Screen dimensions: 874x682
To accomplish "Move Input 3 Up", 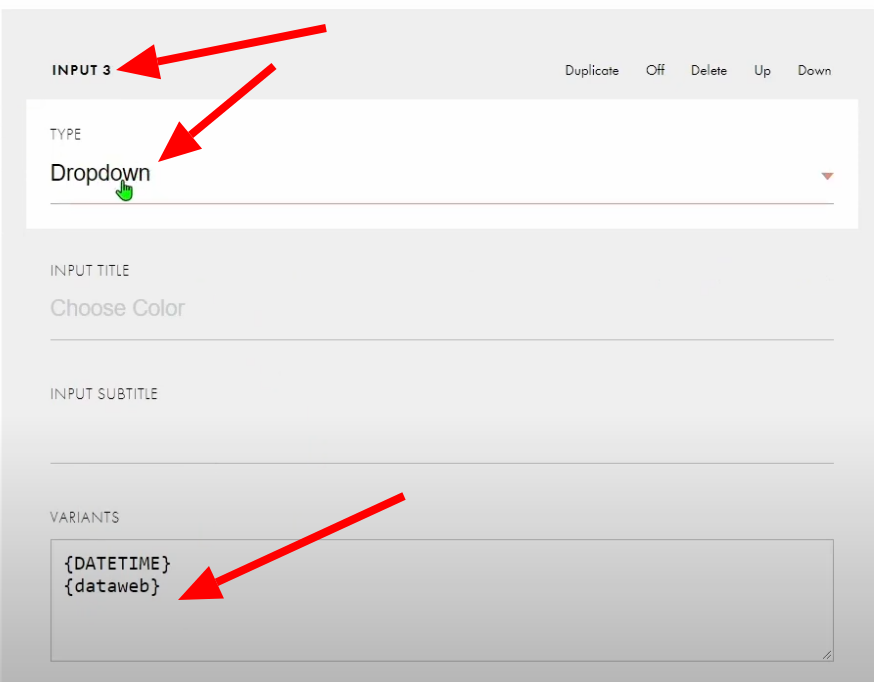I will point(762,71).
